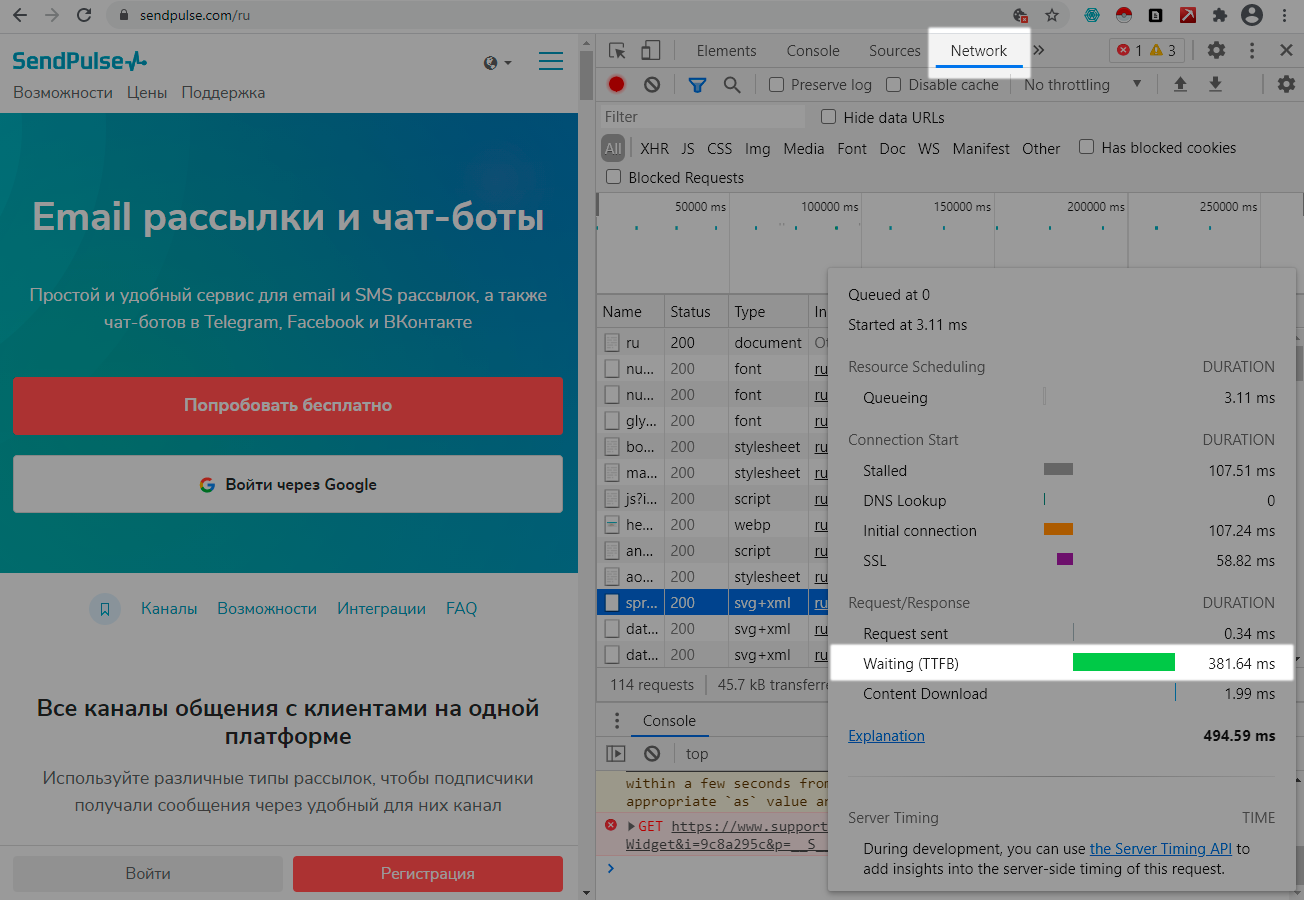Switch to the Console tab
Viewport: 1304px width, 900px height.
(x=813, y=50)
